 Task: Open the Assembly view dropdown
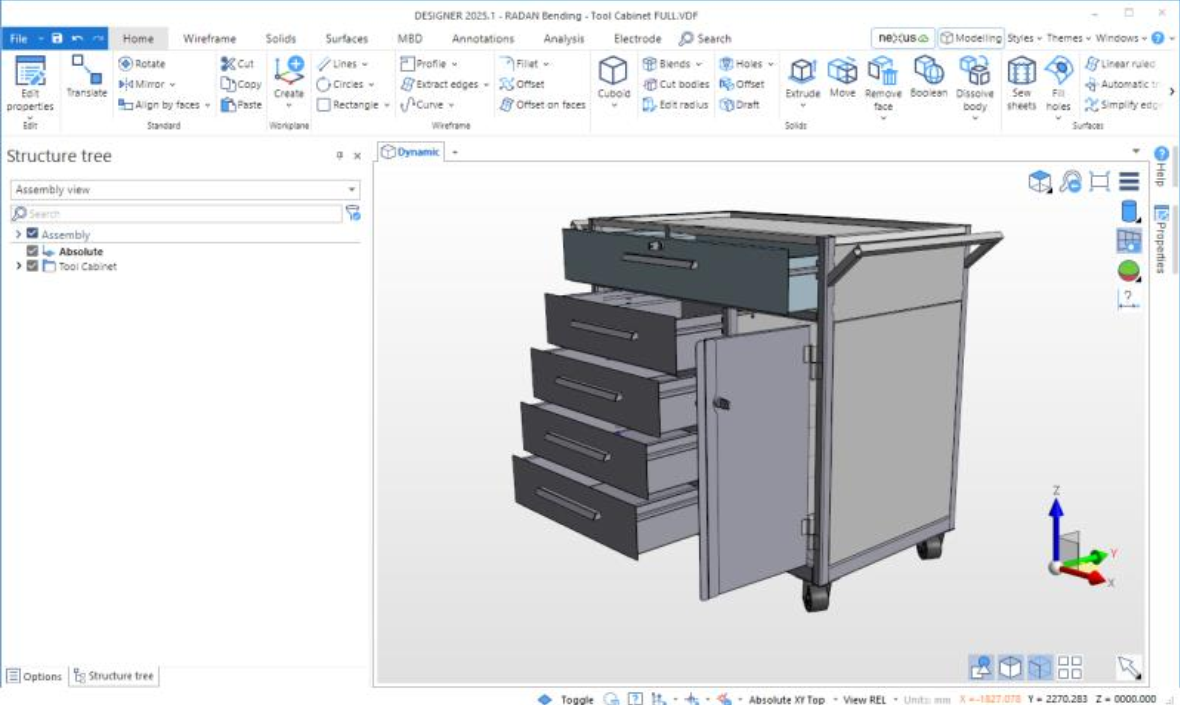(x=185, y=190)
